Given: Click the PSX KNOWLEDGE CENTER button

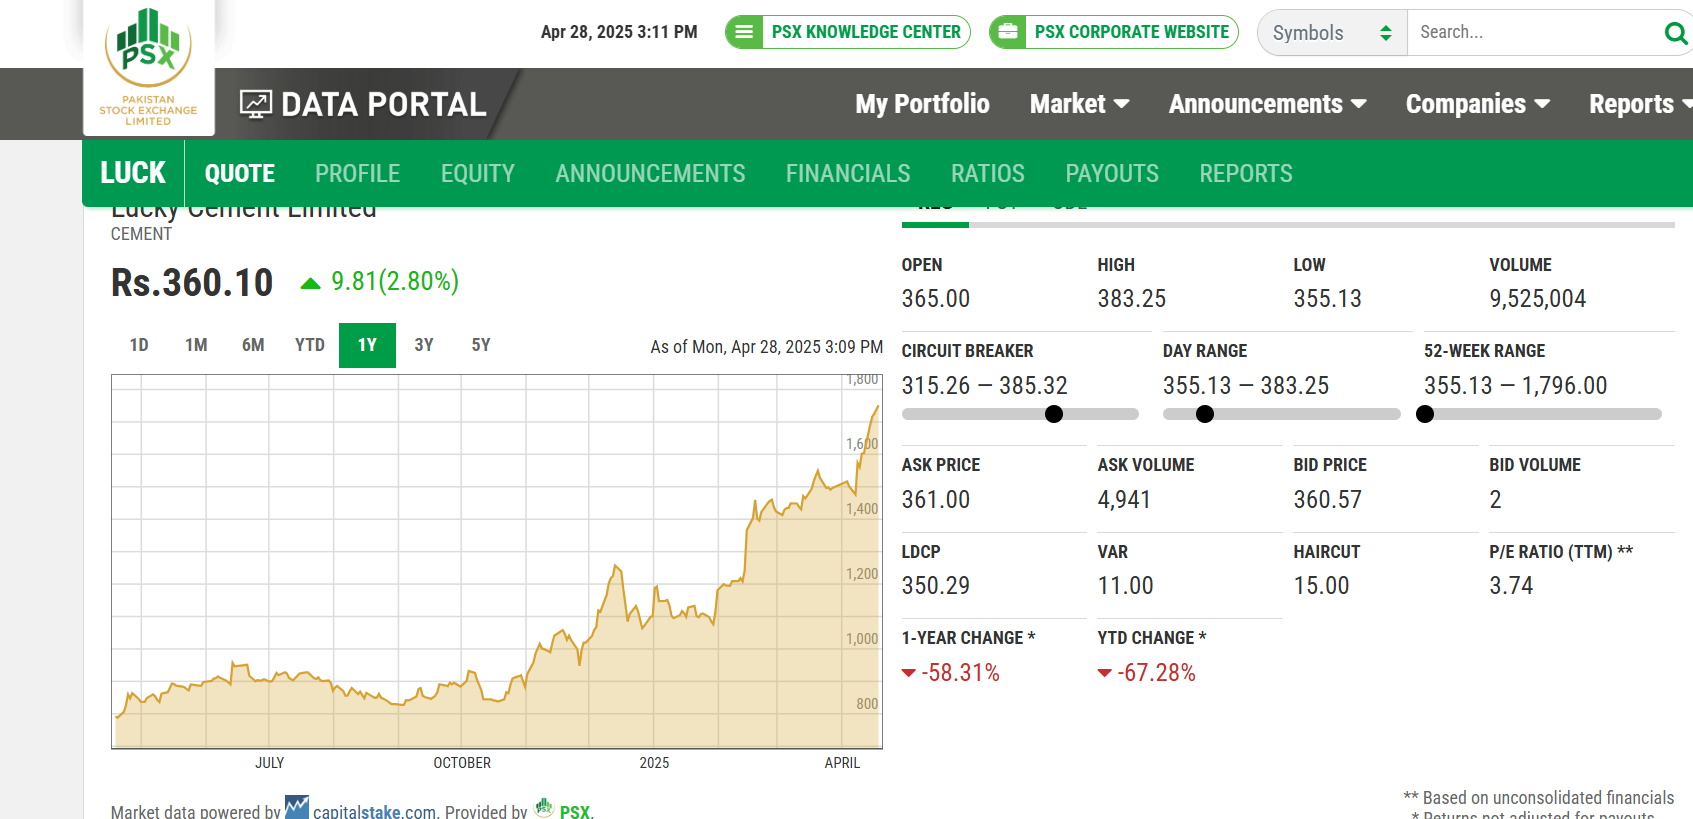Looking at the screenshot, I should pyautogui.click(x=848, y=32).
